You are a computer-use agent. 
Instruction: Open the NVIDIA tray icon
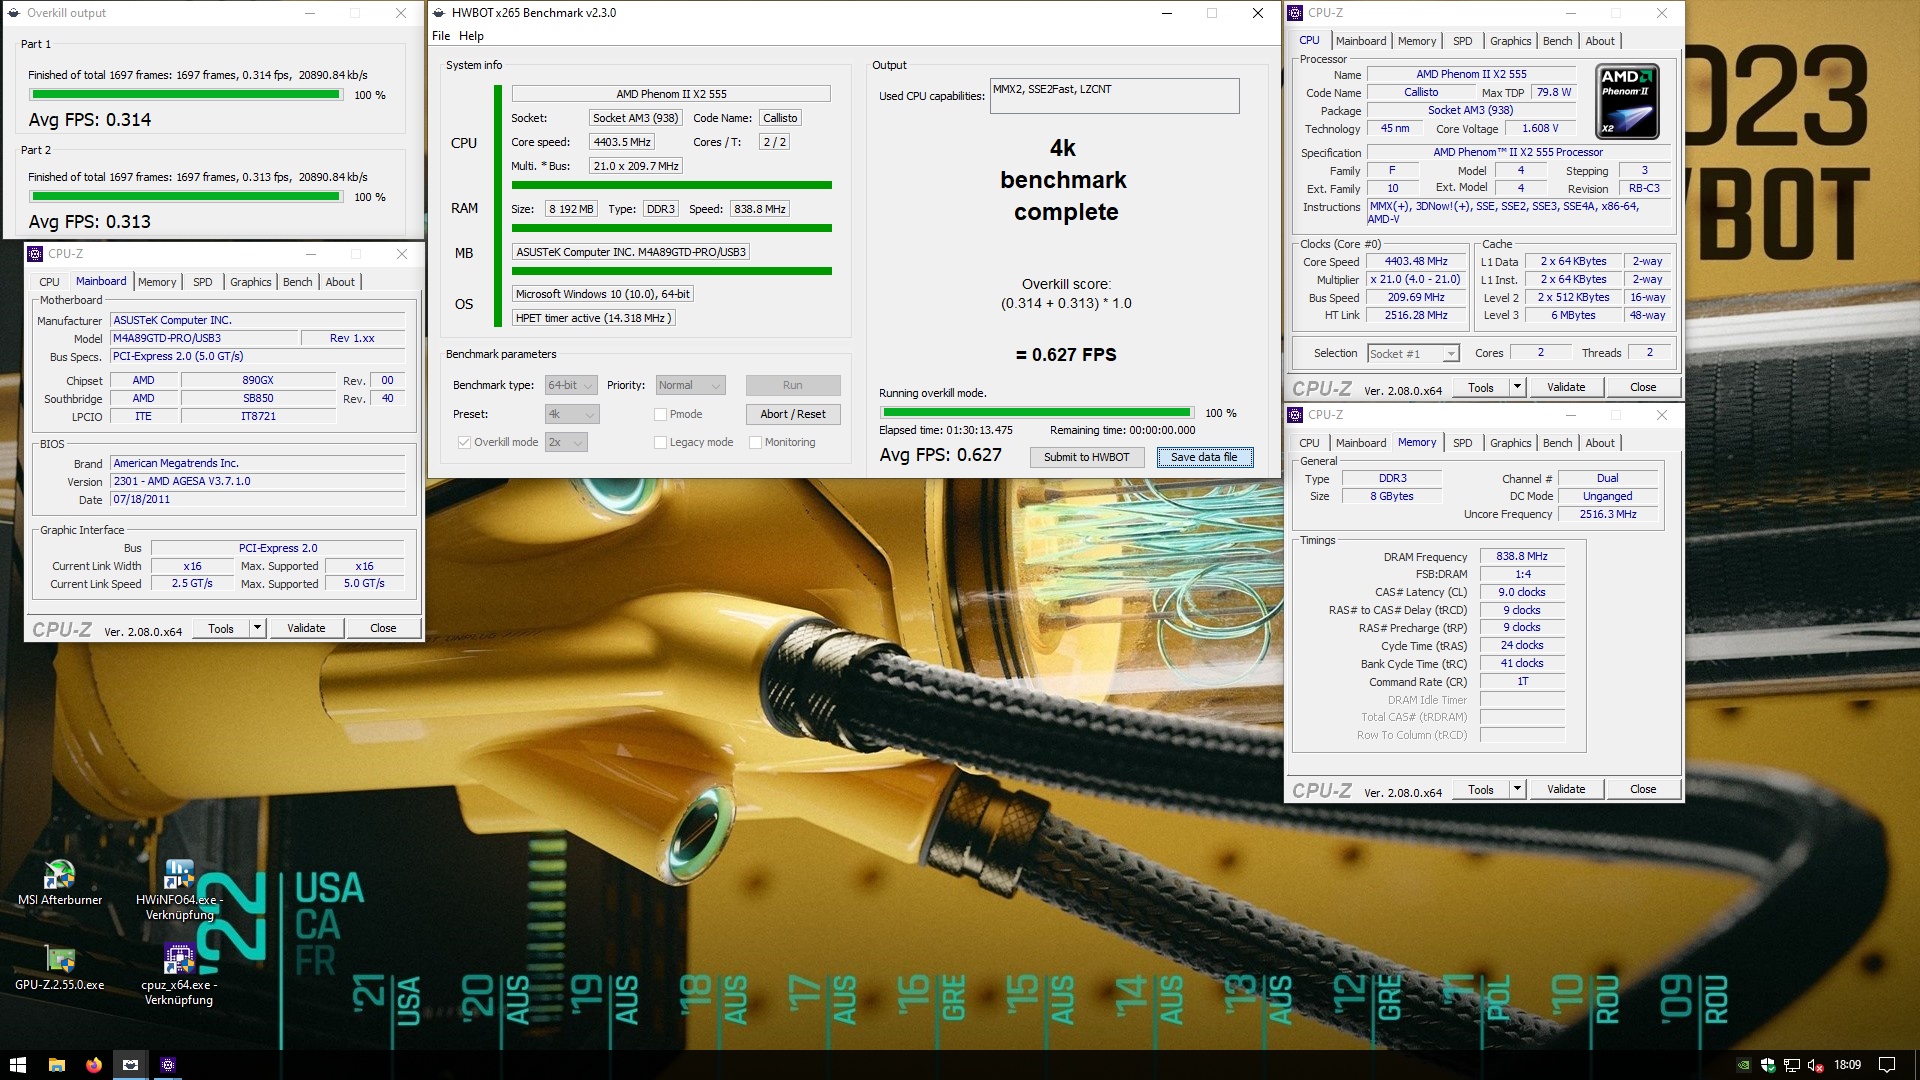coord(1744,1065)
